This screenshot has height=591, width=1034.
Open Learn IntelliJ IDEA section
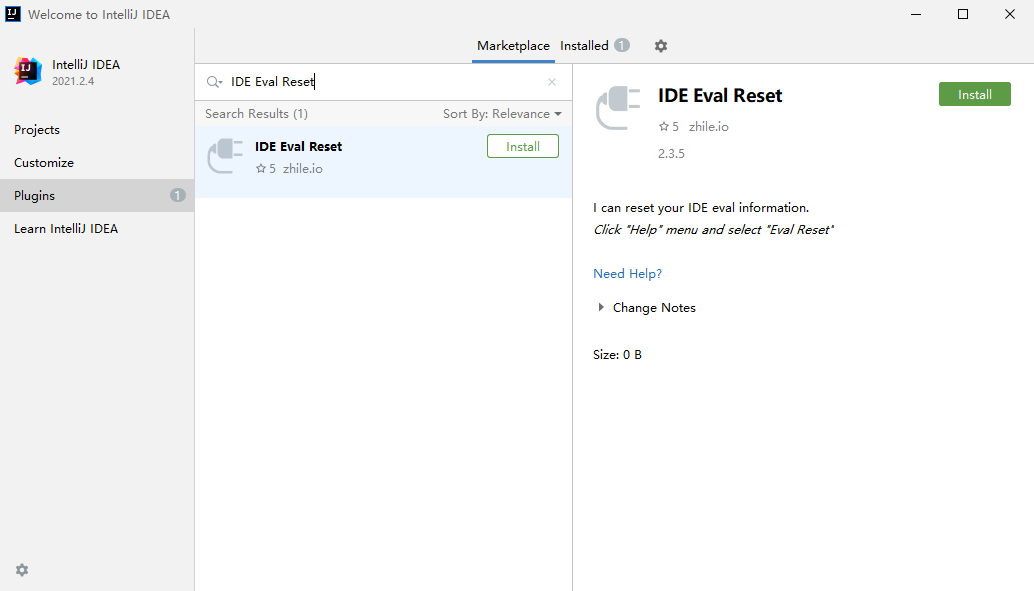[97, 229]
